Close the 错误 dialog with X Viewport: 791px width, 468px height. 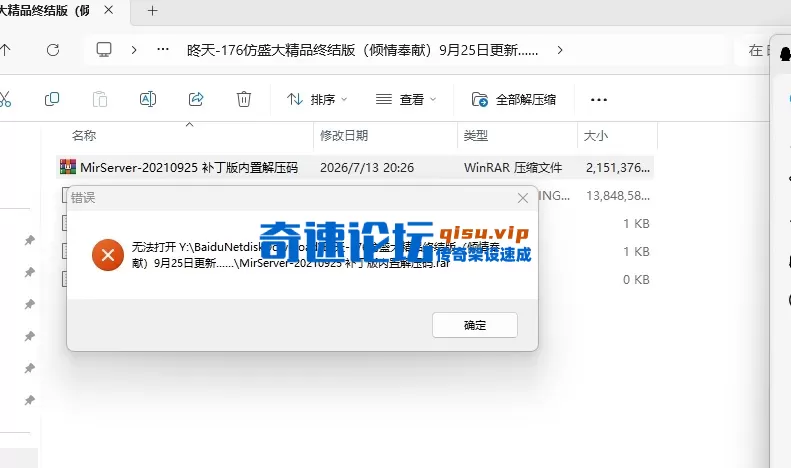click(x=523, y=198)
